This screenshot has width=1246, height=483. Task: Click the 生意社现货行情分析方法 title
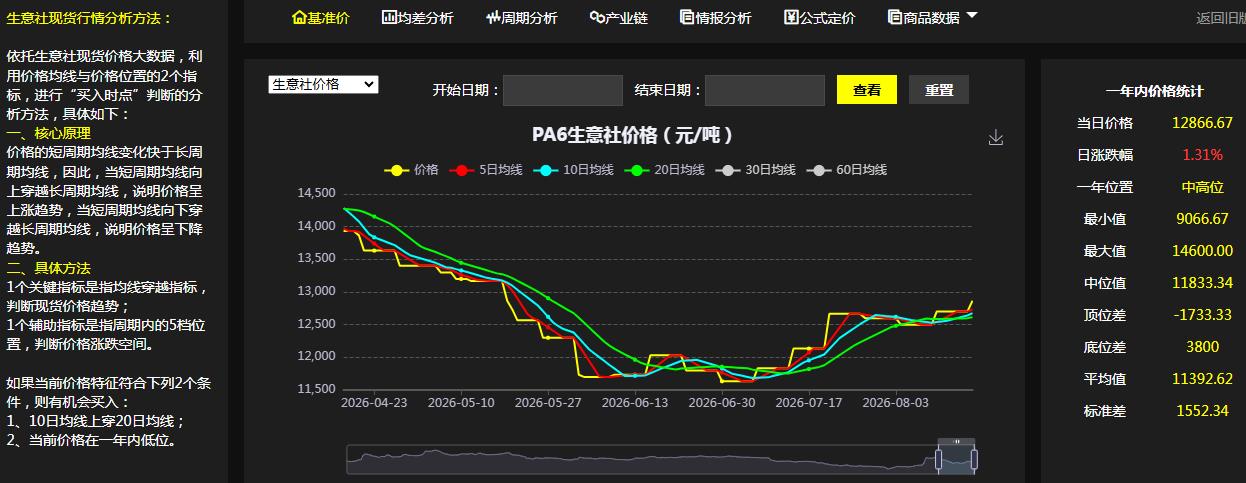[x=89, y=18]
